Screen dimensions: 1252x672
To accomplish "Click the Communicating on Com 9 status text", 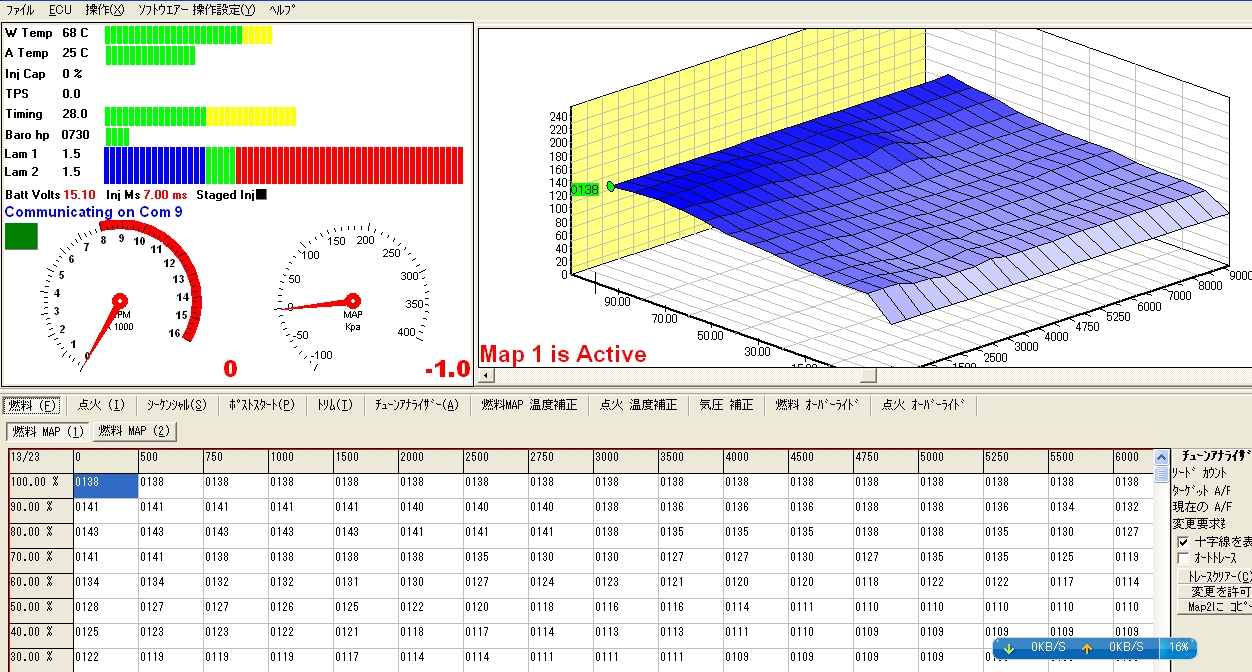I will coord(94,212).
